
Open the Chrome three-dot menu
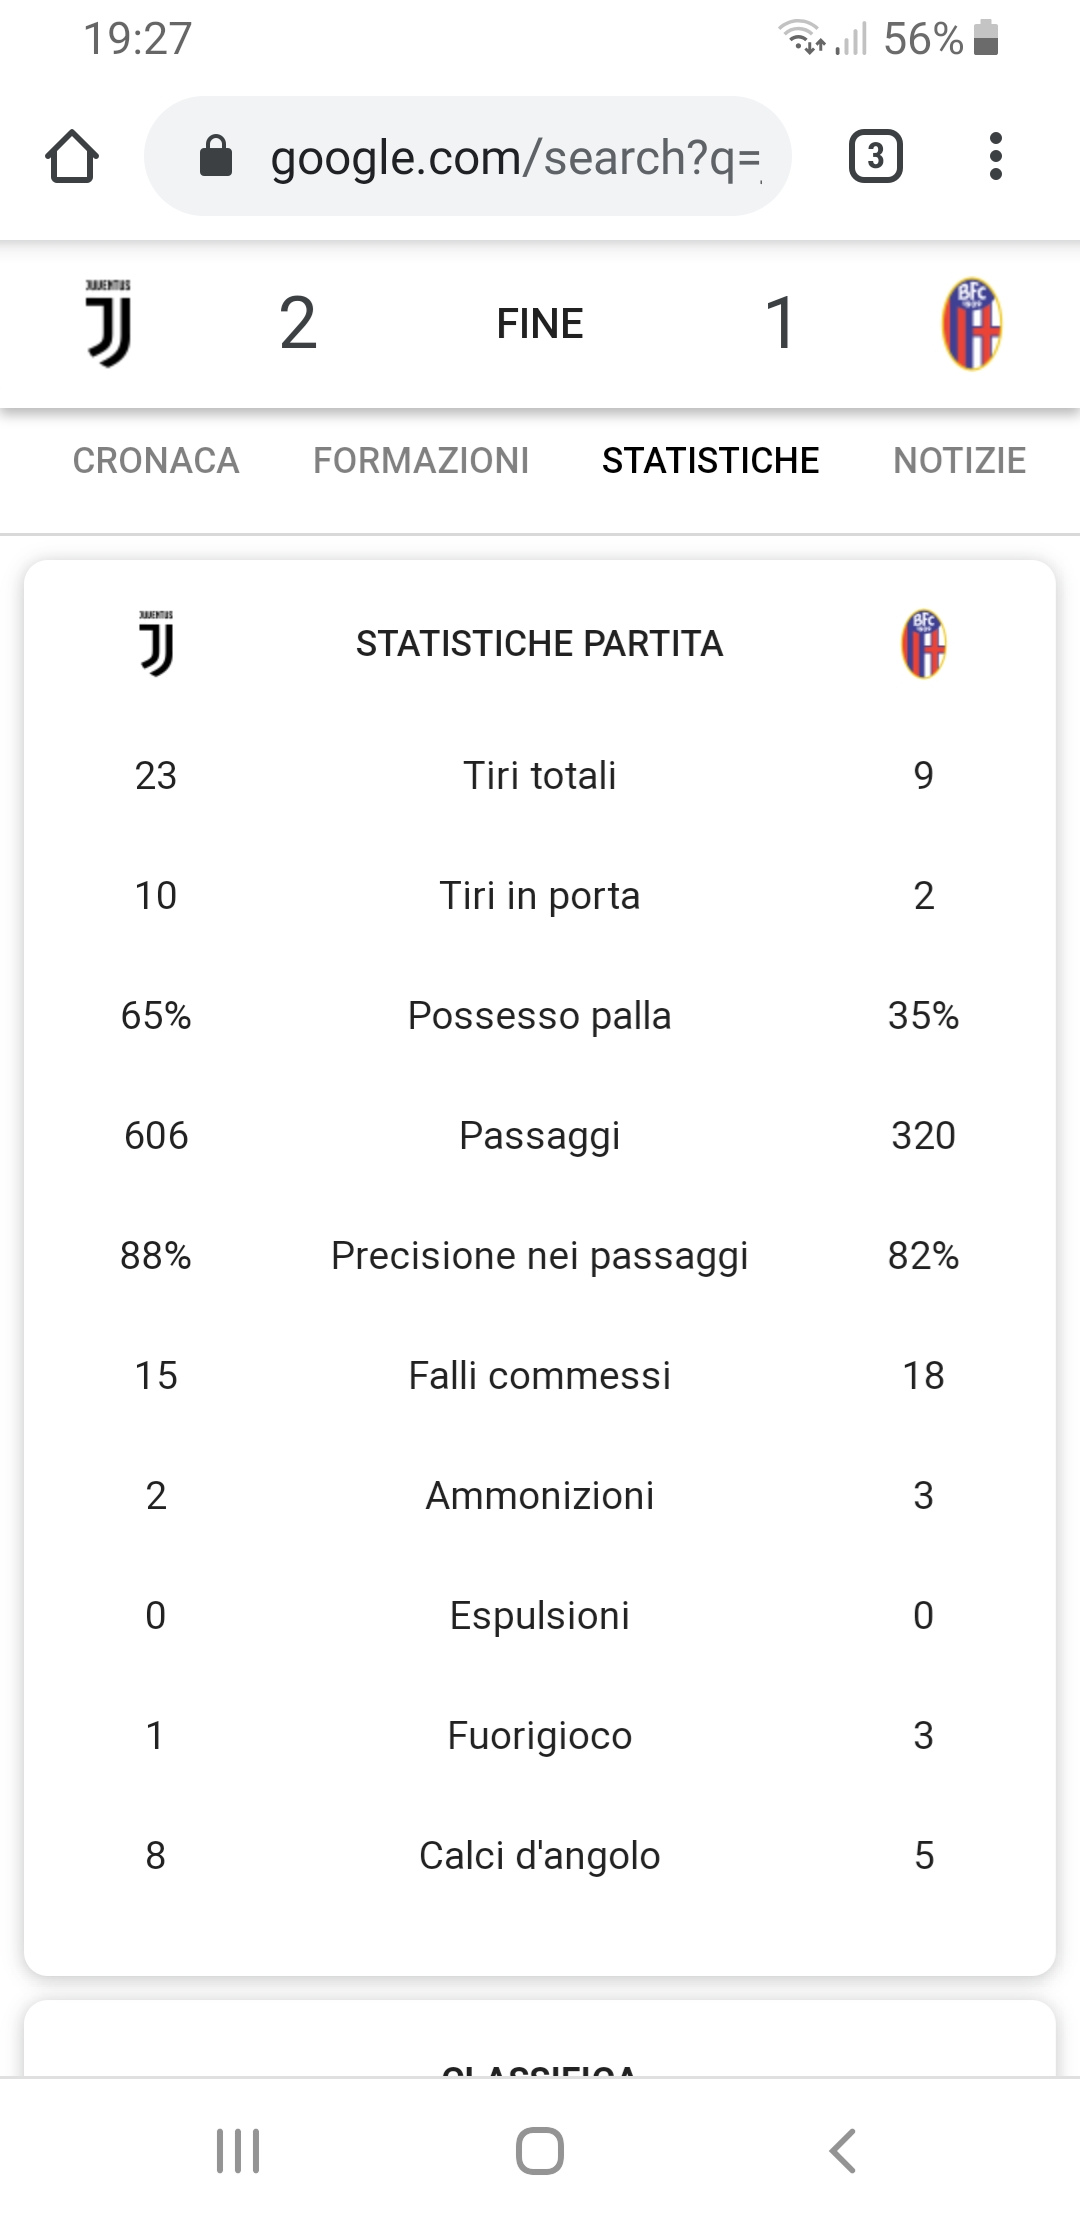995,157
